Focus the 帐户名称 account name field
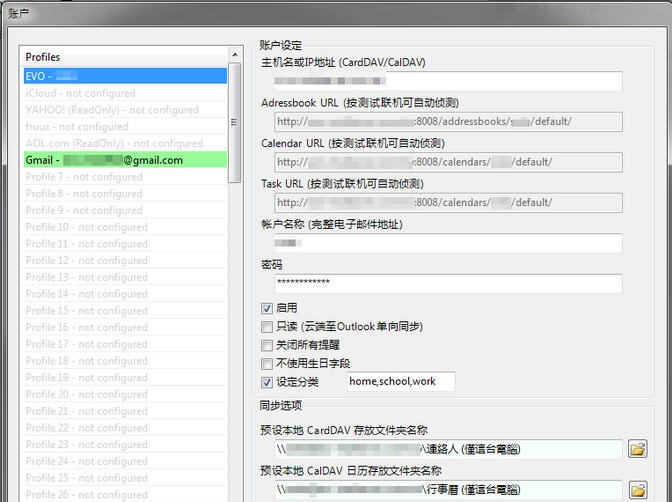Image resolution: width=672 pixels, height=502 pixels. tap(448, 243)
